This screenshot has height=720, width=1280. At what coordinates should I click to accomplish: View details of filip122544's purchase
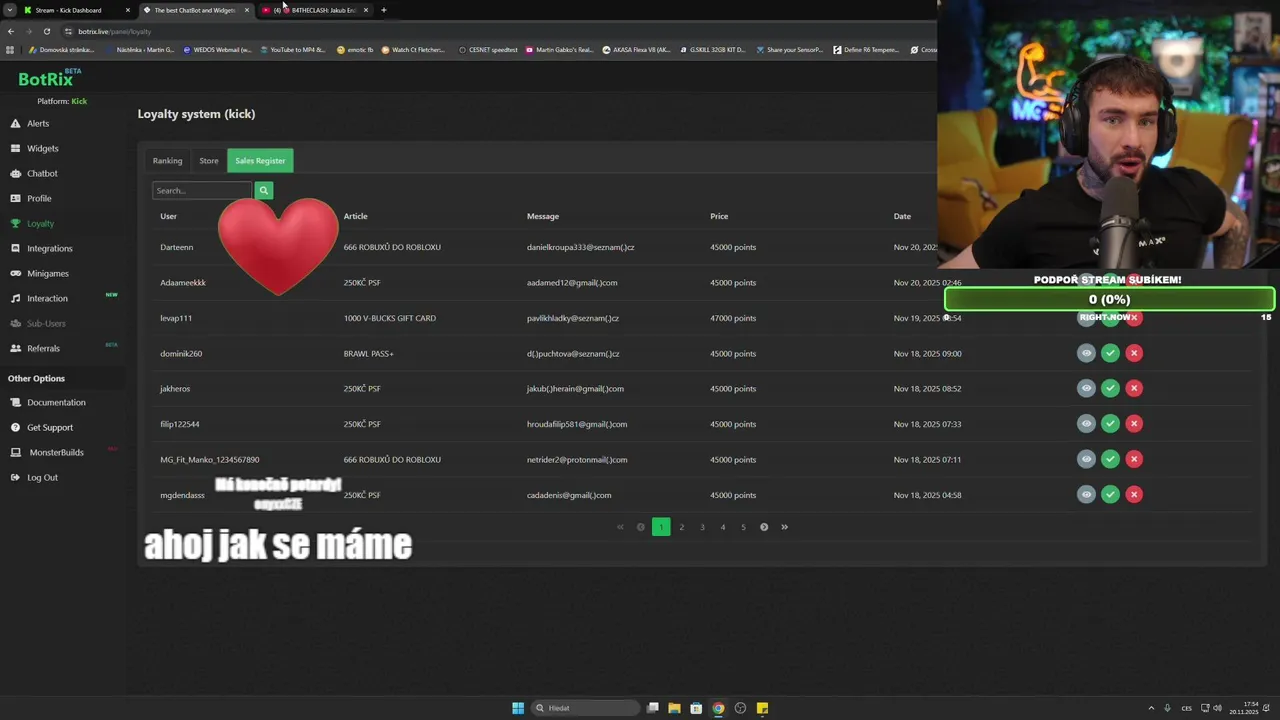tap(1086, 423)
